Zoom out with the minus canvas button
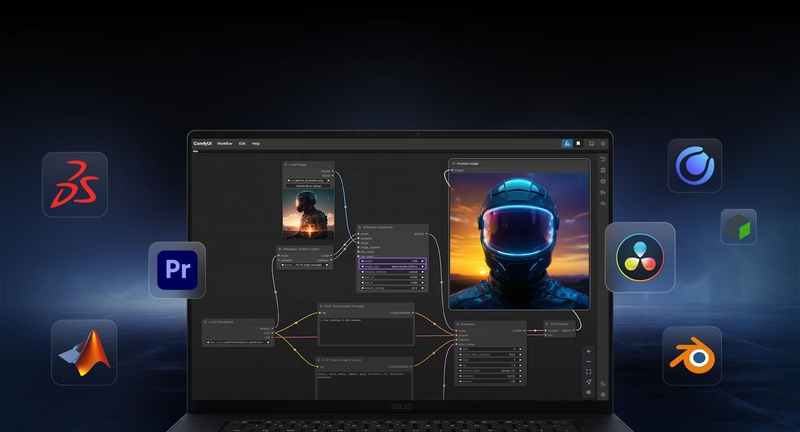 pyautogui.click(x=588, y=362)
